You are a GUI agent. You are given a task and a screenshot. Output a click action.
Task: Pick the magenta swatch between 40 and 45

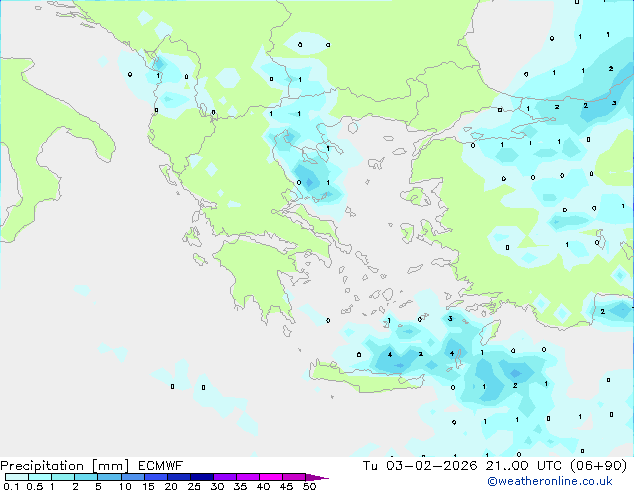[271, 477]
